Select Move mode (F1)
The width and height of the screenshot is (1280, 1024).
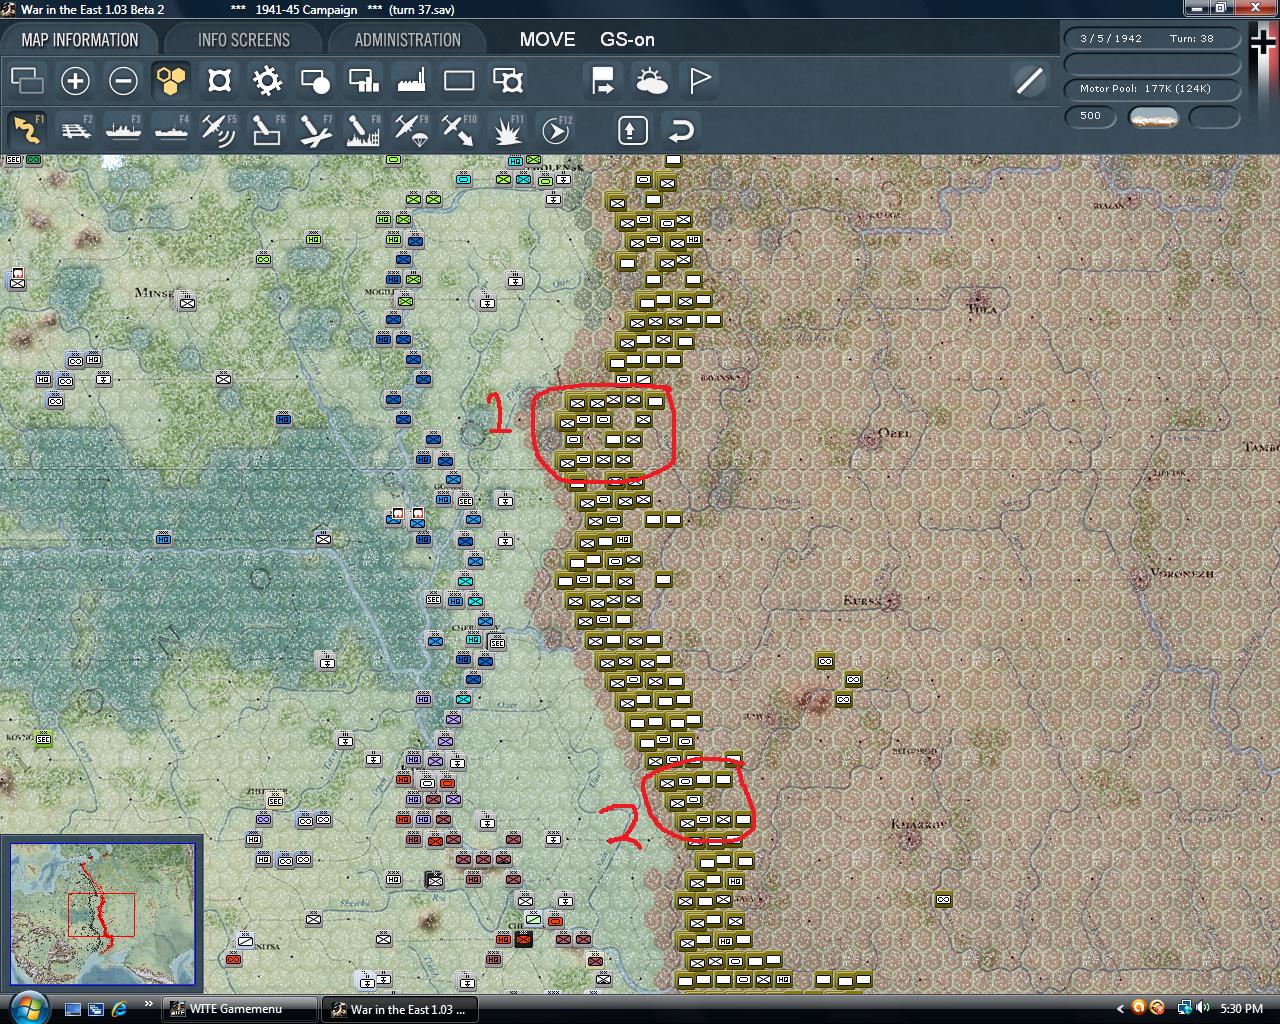click(27, 130)
